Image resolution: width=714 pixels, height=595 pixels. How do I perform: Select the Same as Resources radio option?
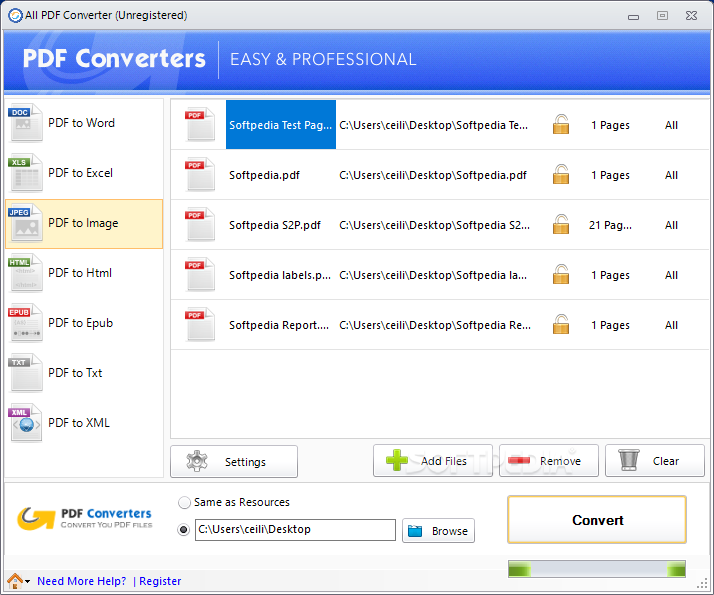tap(184, 503)
